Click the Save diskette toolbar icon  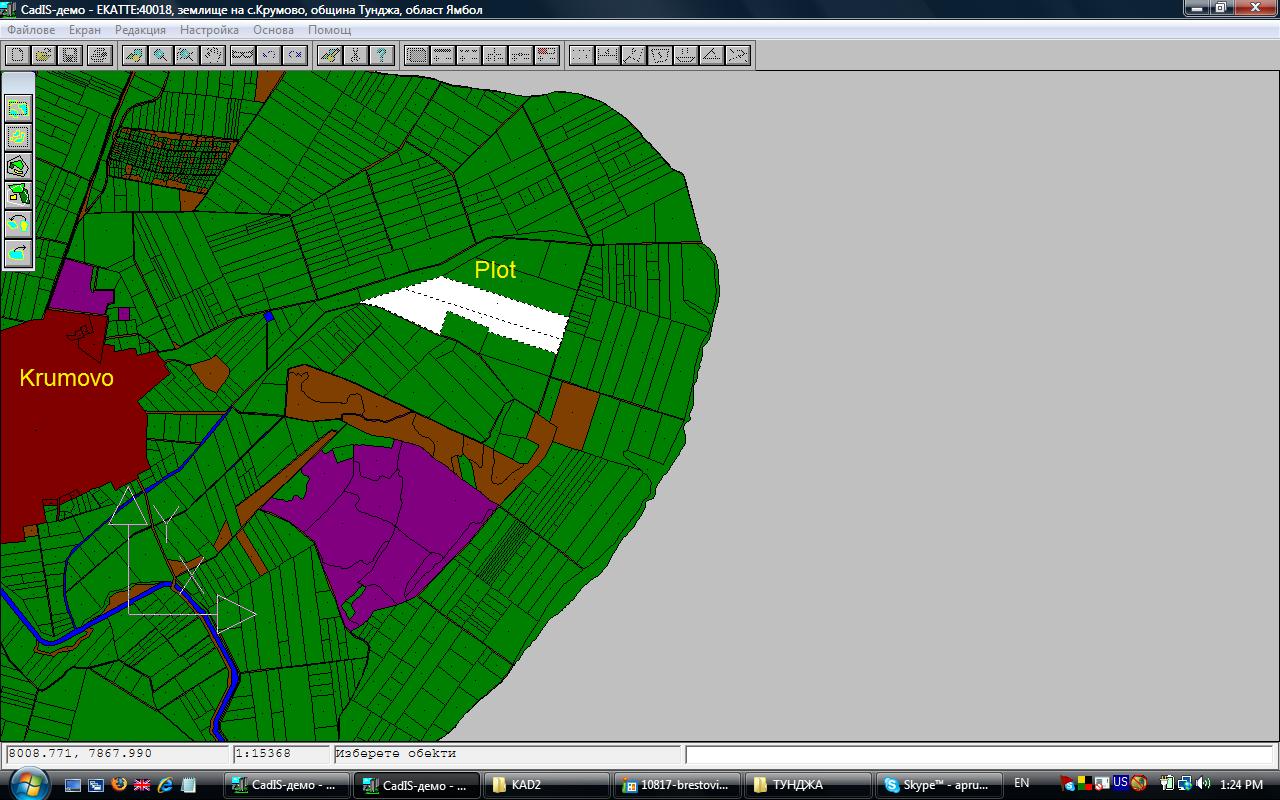[x=69, y=55]
